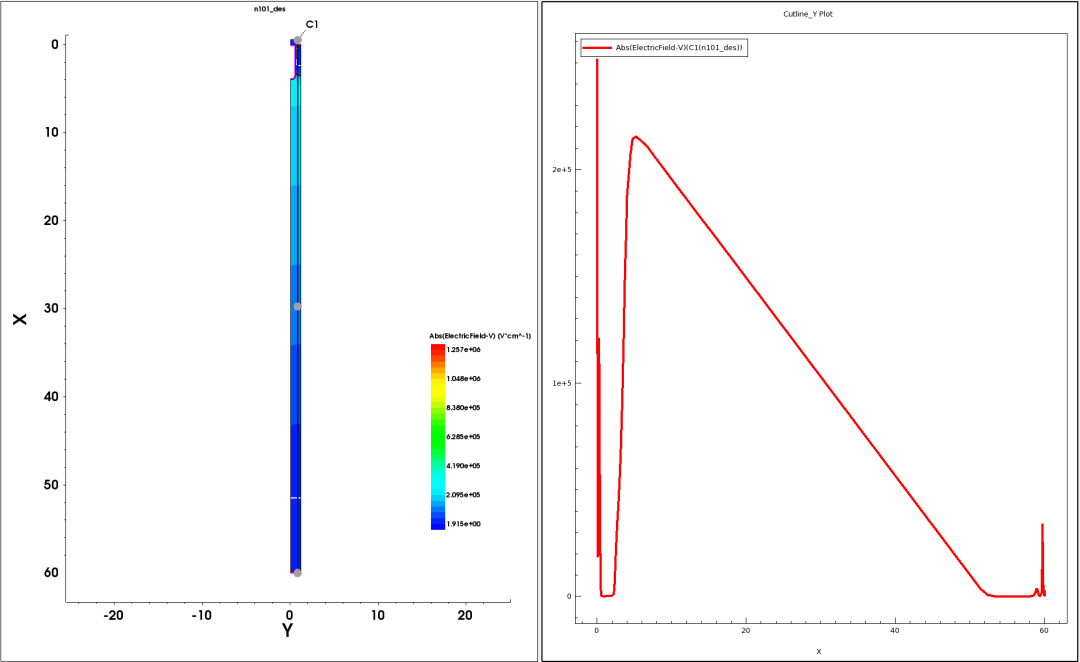The height and width of the screenshot is (662, 1080).
Task: Select the 1.257e+06 legend value
Action: (x=464, y=350)
